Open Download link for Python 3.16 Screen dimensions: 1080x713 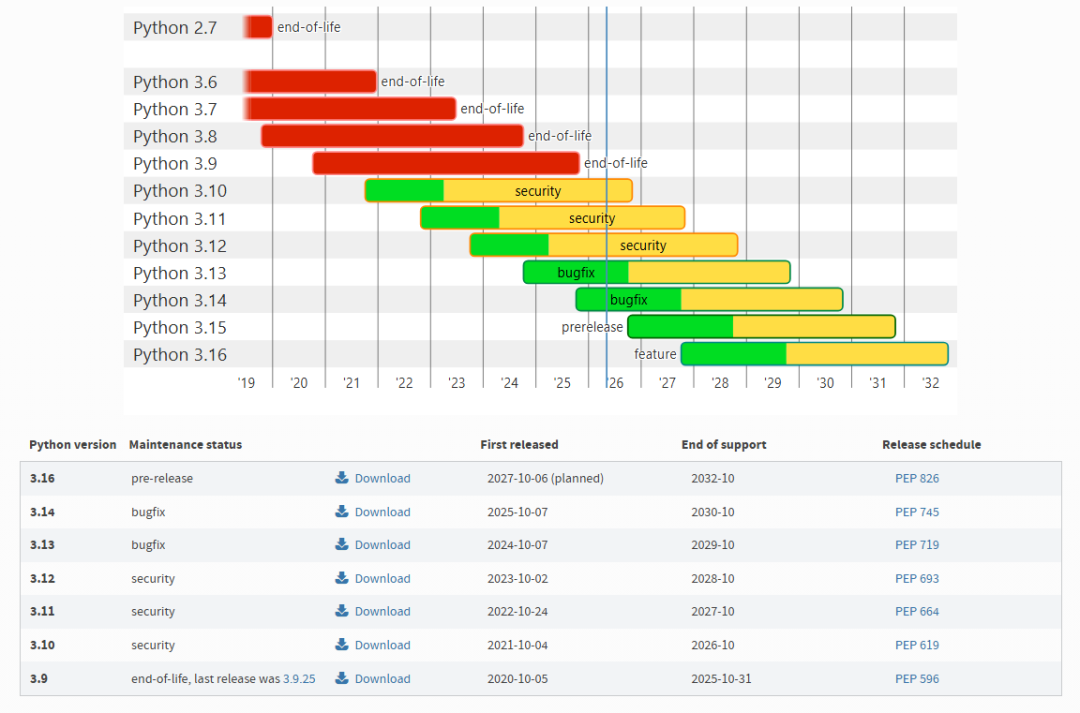[382, 478]
